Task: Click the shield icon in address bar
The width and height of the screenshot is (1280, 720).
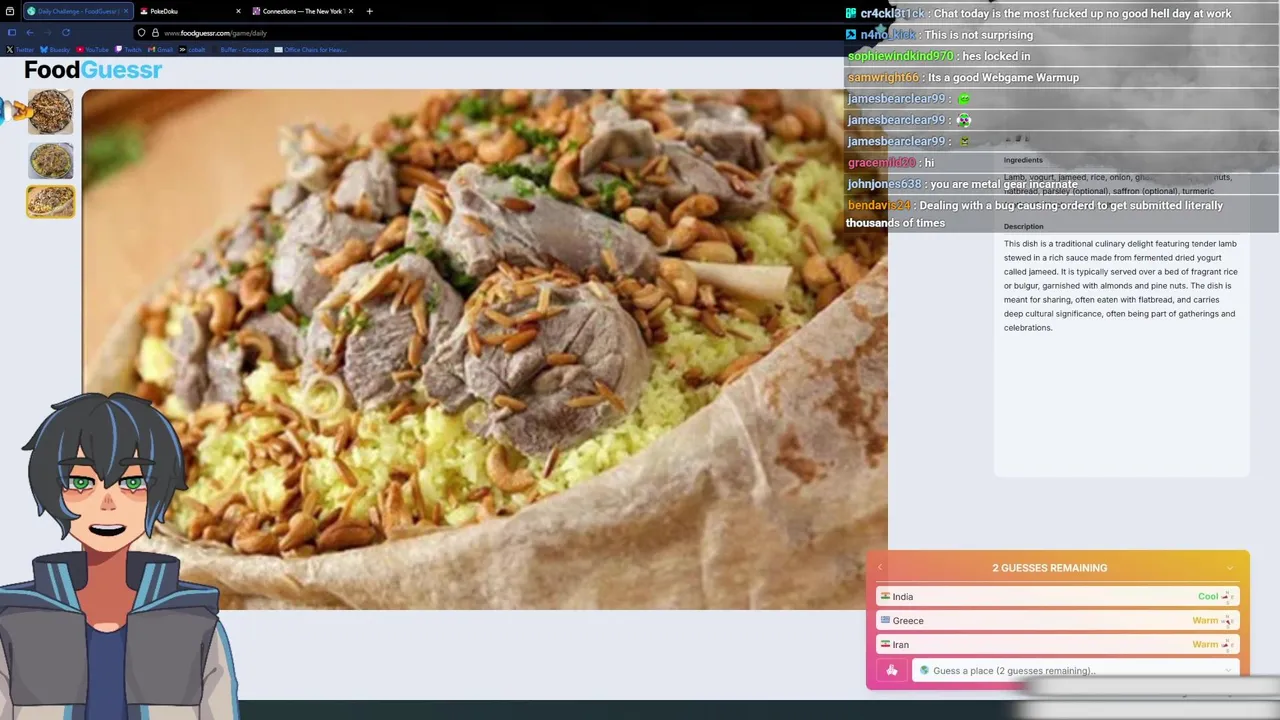Action: (x=141, y=33)
